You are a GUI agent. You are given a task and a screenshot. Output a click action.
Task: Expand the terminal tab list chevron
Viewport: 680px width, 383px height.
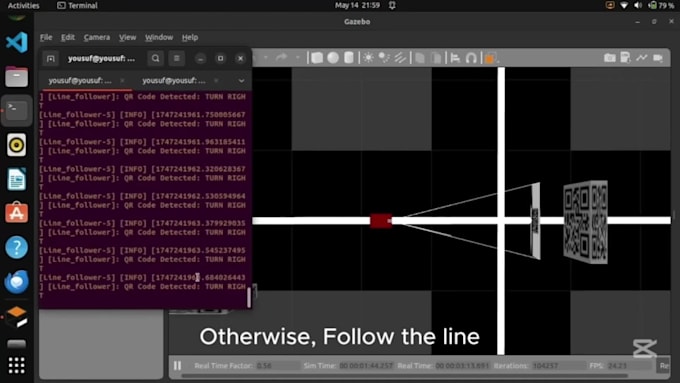(x=241, y=81)
